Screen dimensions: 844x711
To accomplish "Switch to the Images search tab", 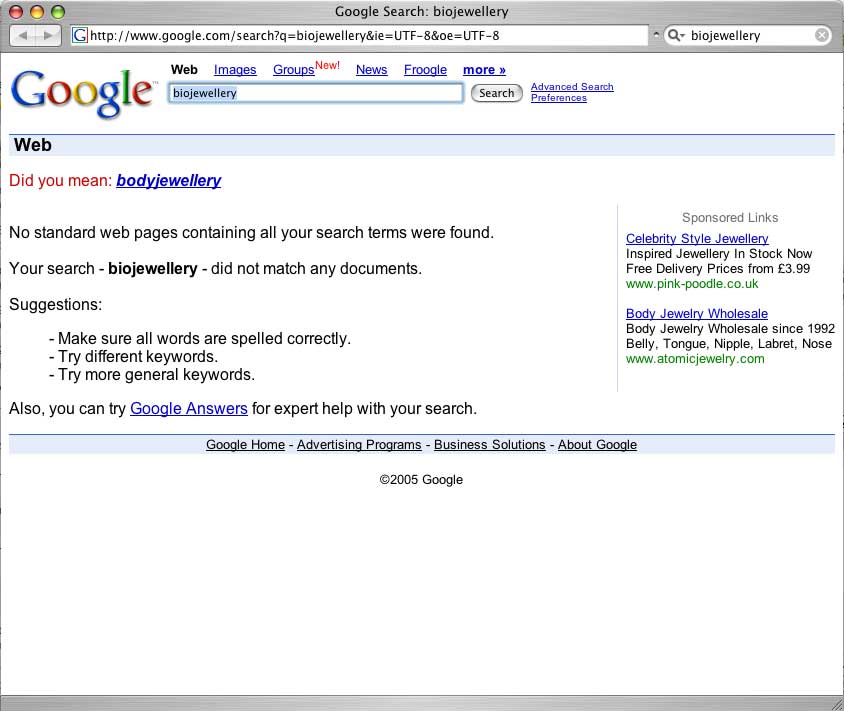I will 235,69.
